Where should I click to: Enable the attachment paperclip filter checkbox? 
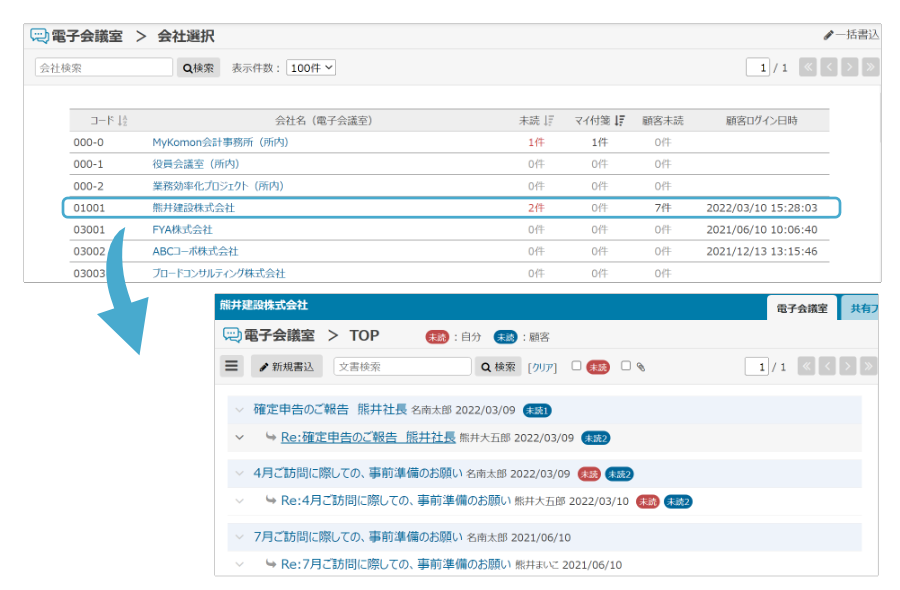[626, 366]
